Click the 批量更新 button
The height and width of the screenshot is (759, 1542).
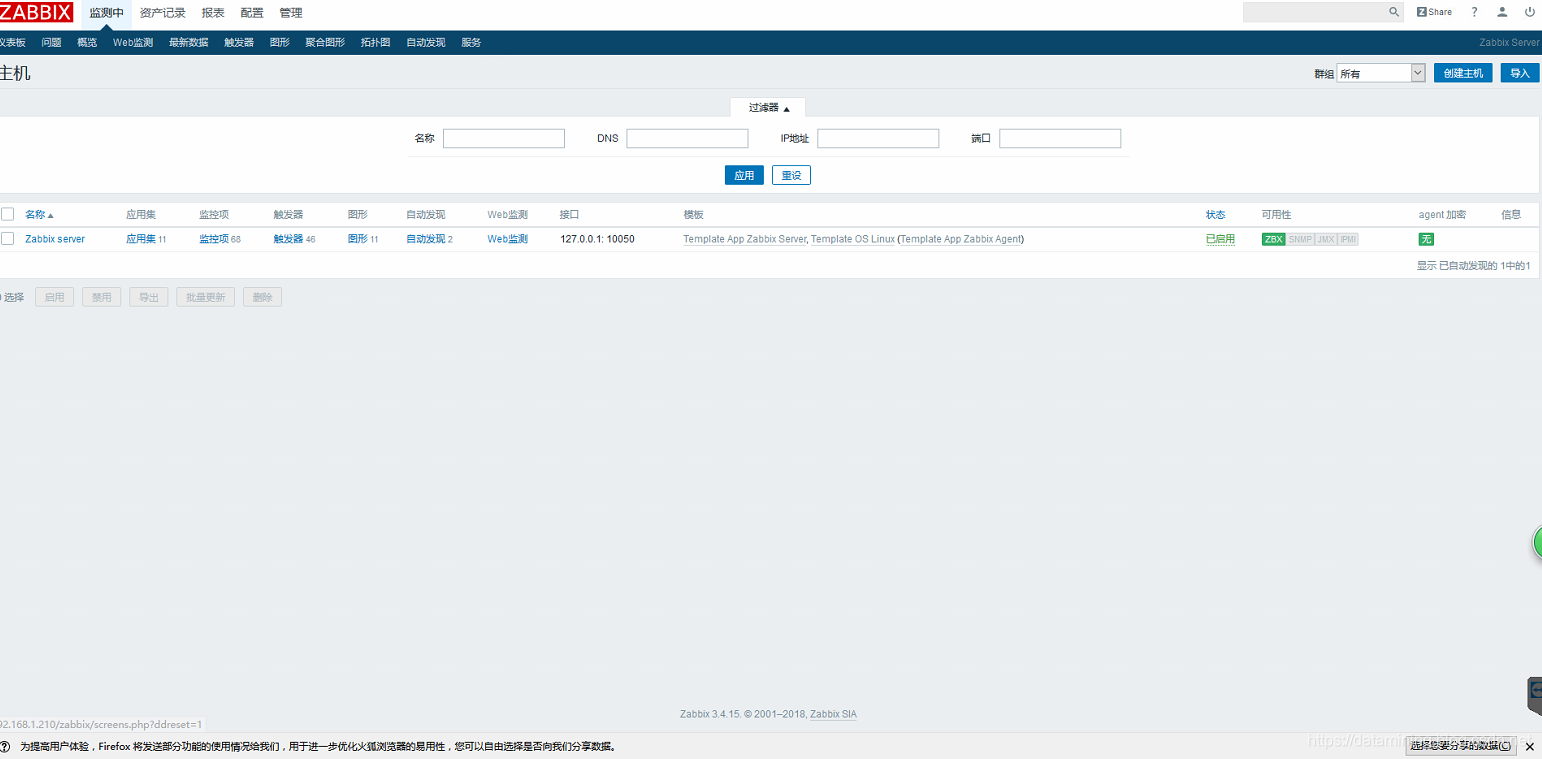(x=205, y=297)
